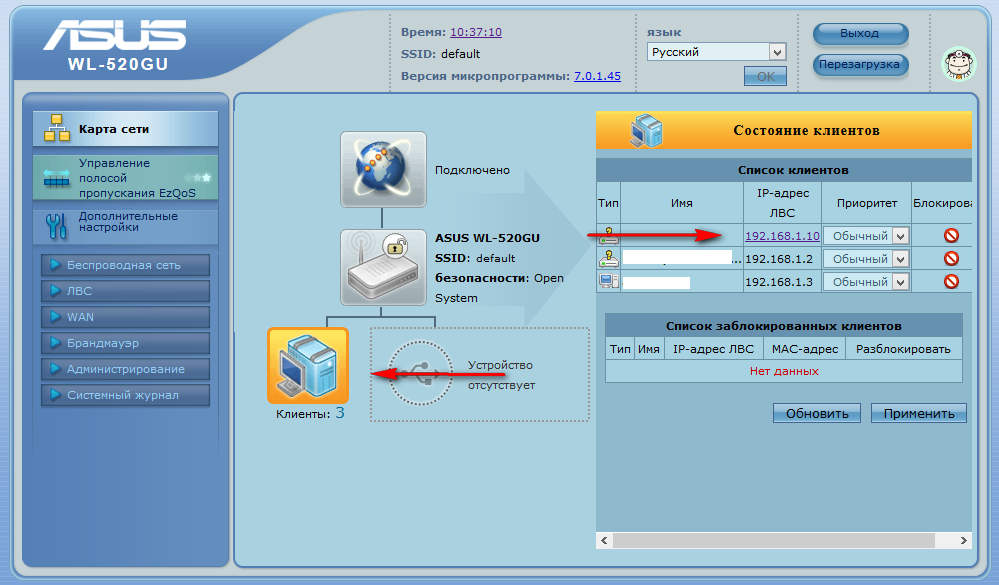
Task: Click the scrollbar right arrow
Action: point(964,540)
